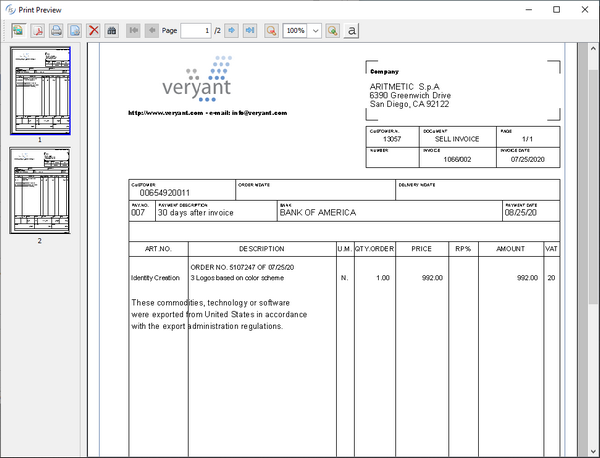Click the 'RP%' column header
The width and height of the screenshot is (600, 458).
(x=463, y=249)
